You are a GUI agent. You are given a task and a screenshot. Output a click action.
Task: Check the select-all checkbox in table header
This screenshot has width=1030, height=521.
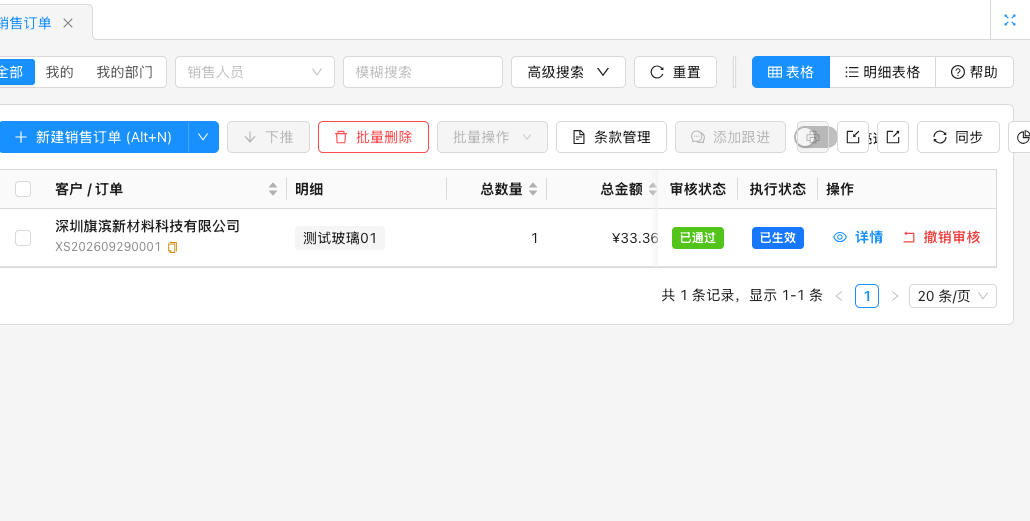[x=23, y=189]
